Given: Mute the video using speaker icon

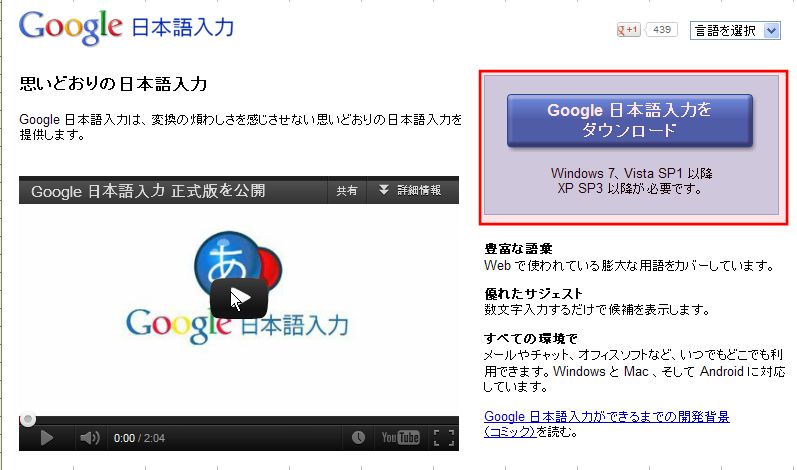Looking at the screenshot, I should 90,437.
